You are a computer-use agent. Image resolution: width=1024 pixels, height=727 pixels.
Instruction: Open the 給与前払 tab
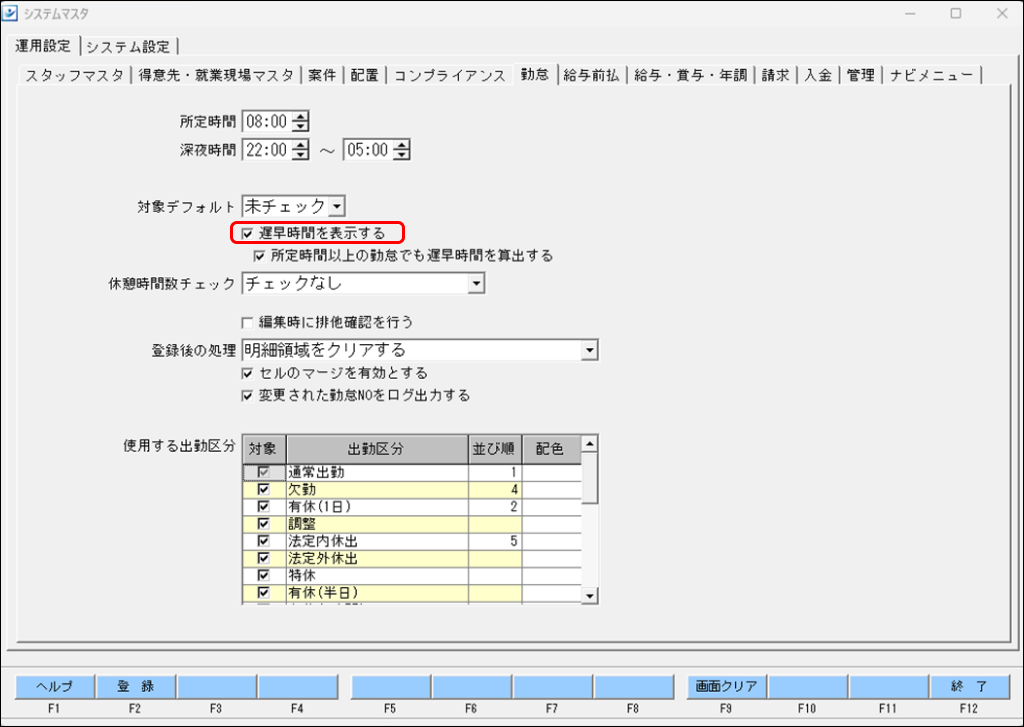pyautogui.click(x=591, y=75)
